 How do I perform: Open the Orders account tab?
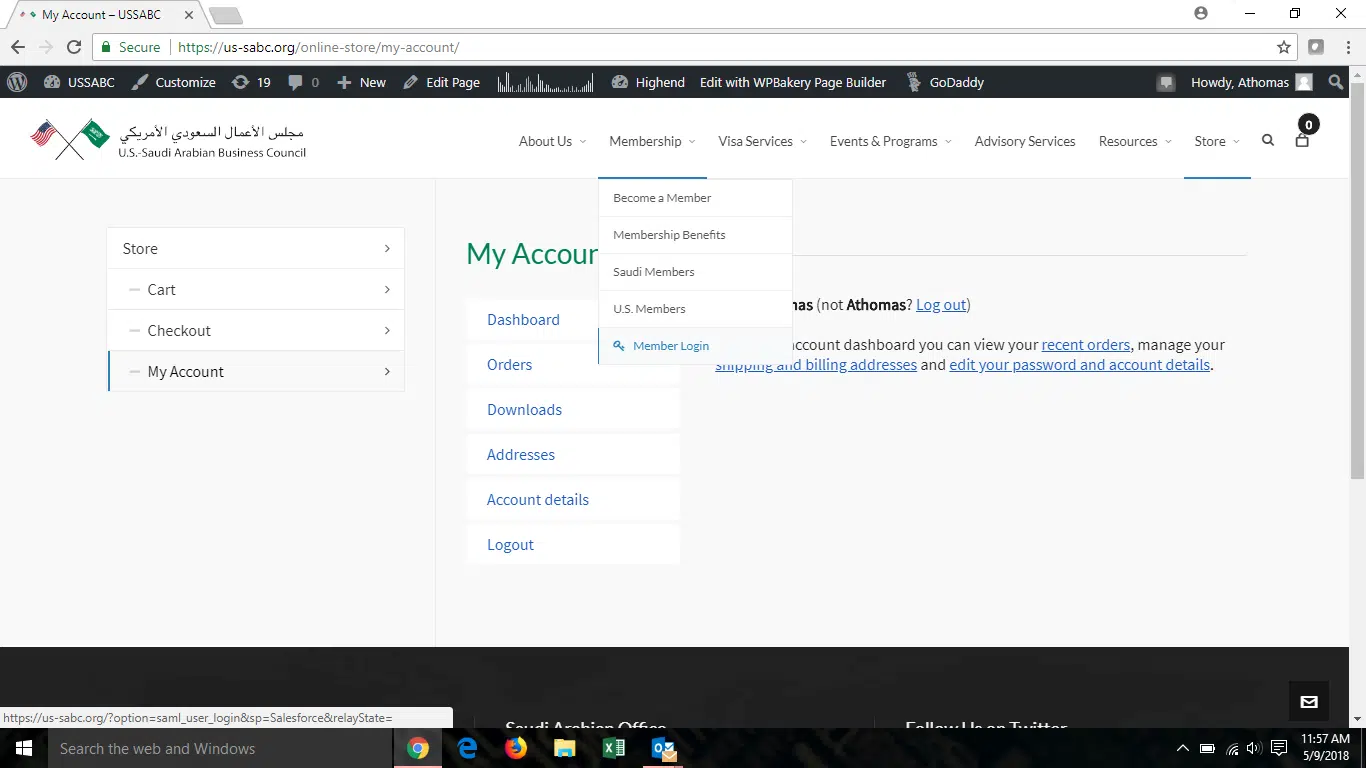click(509, 365)
